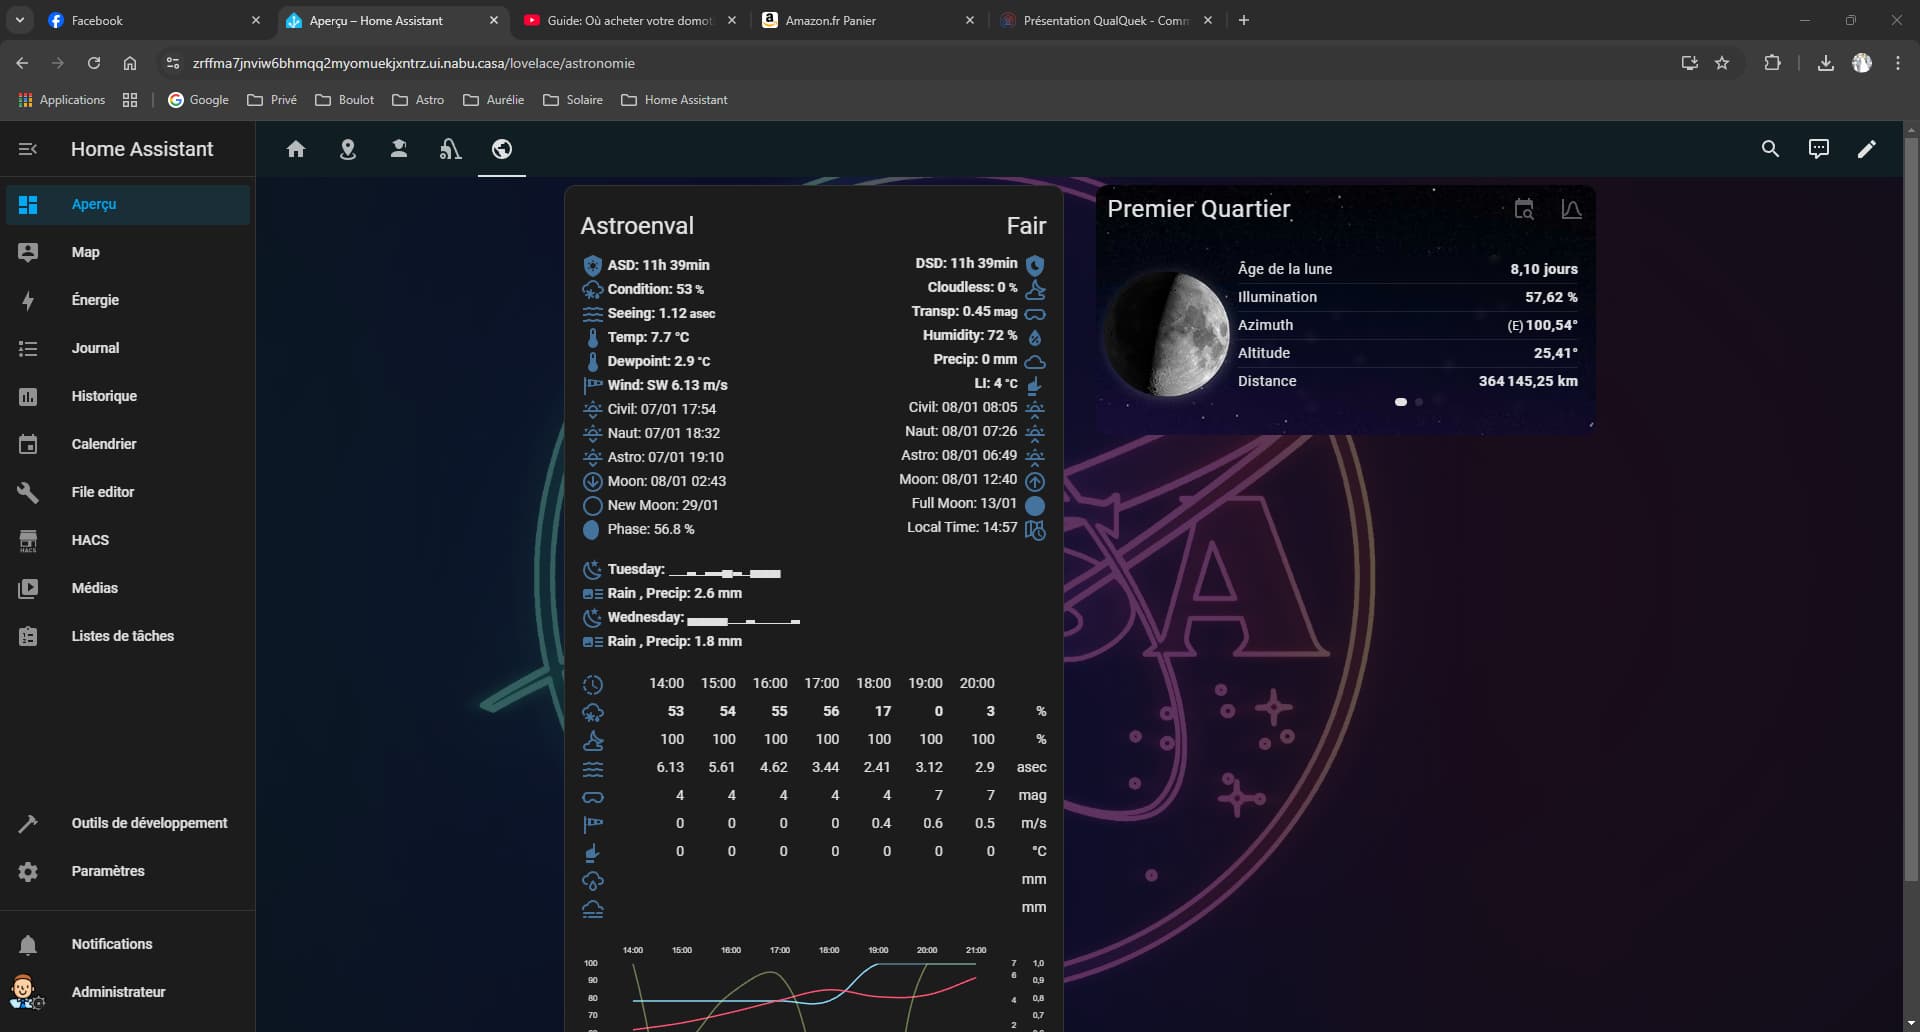This screenshot has width=1920, height=1032.
Task: Open Outils de développement
Action: [128, 823]
